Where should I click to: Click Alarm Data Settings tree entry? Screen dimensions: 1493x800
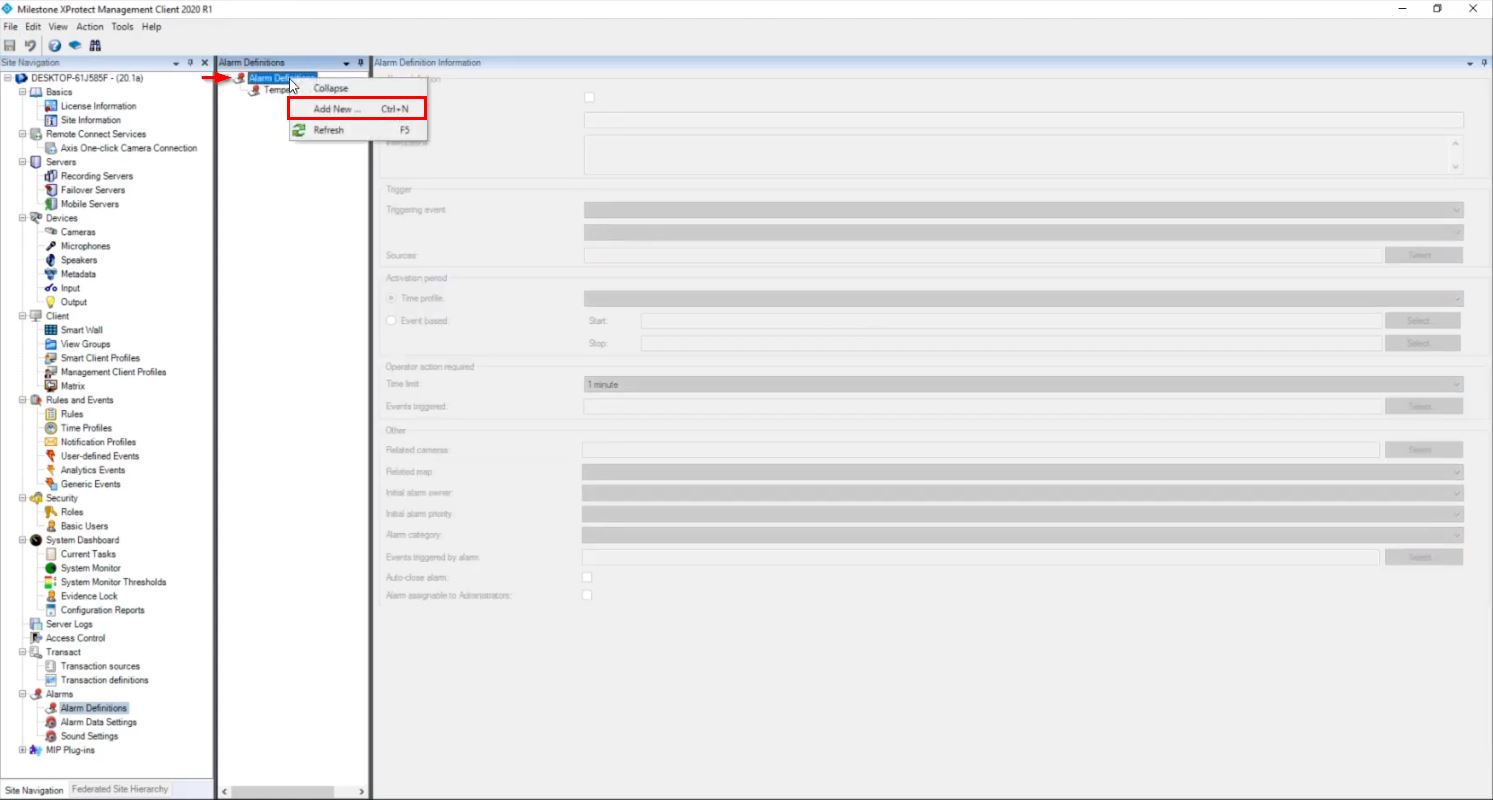pyautogui.click(x=99, y=722)
